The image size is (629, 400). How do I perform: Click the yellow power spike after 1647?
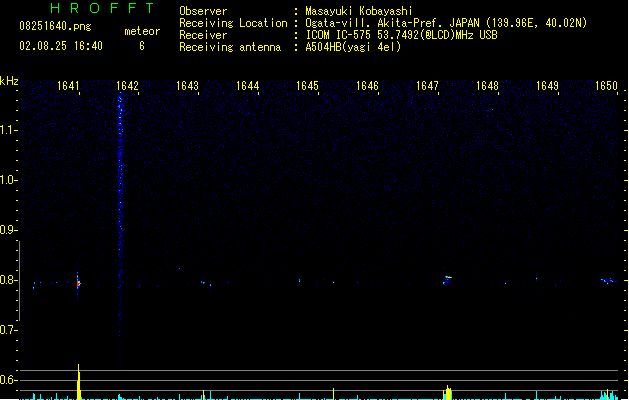[x=448, y=392]
